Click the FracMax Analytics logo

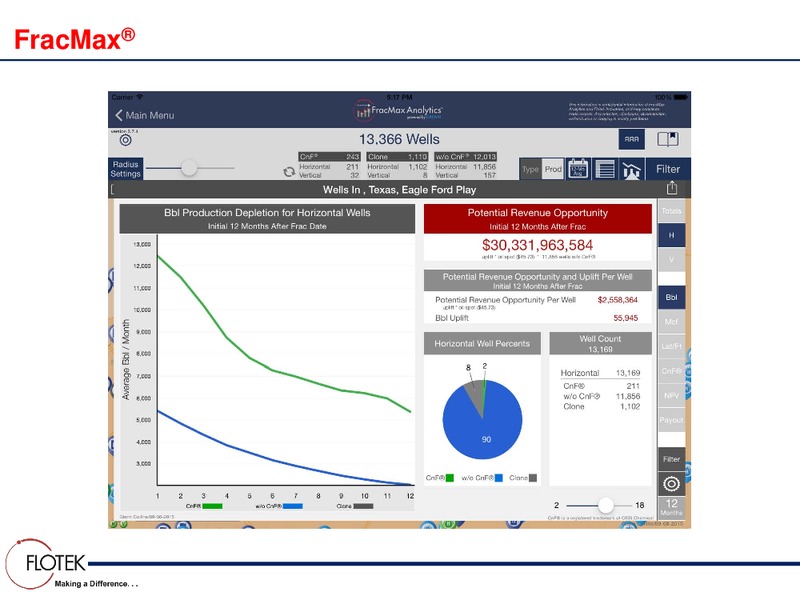pyautogui.click(x=398, y=110)
